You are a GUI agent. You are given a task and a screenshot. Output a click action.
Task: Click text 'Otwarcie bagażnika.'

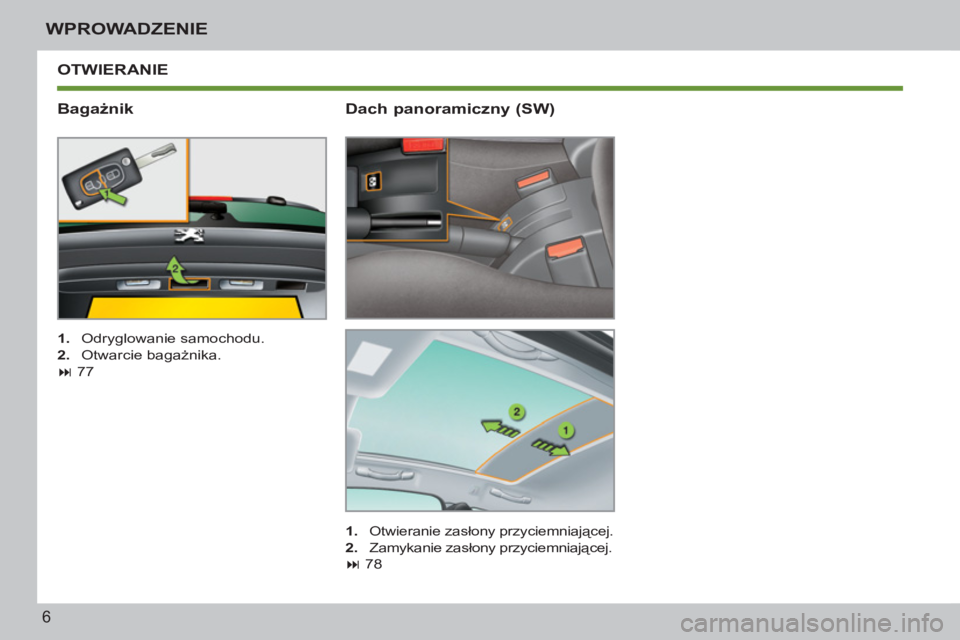click(151, 355)
